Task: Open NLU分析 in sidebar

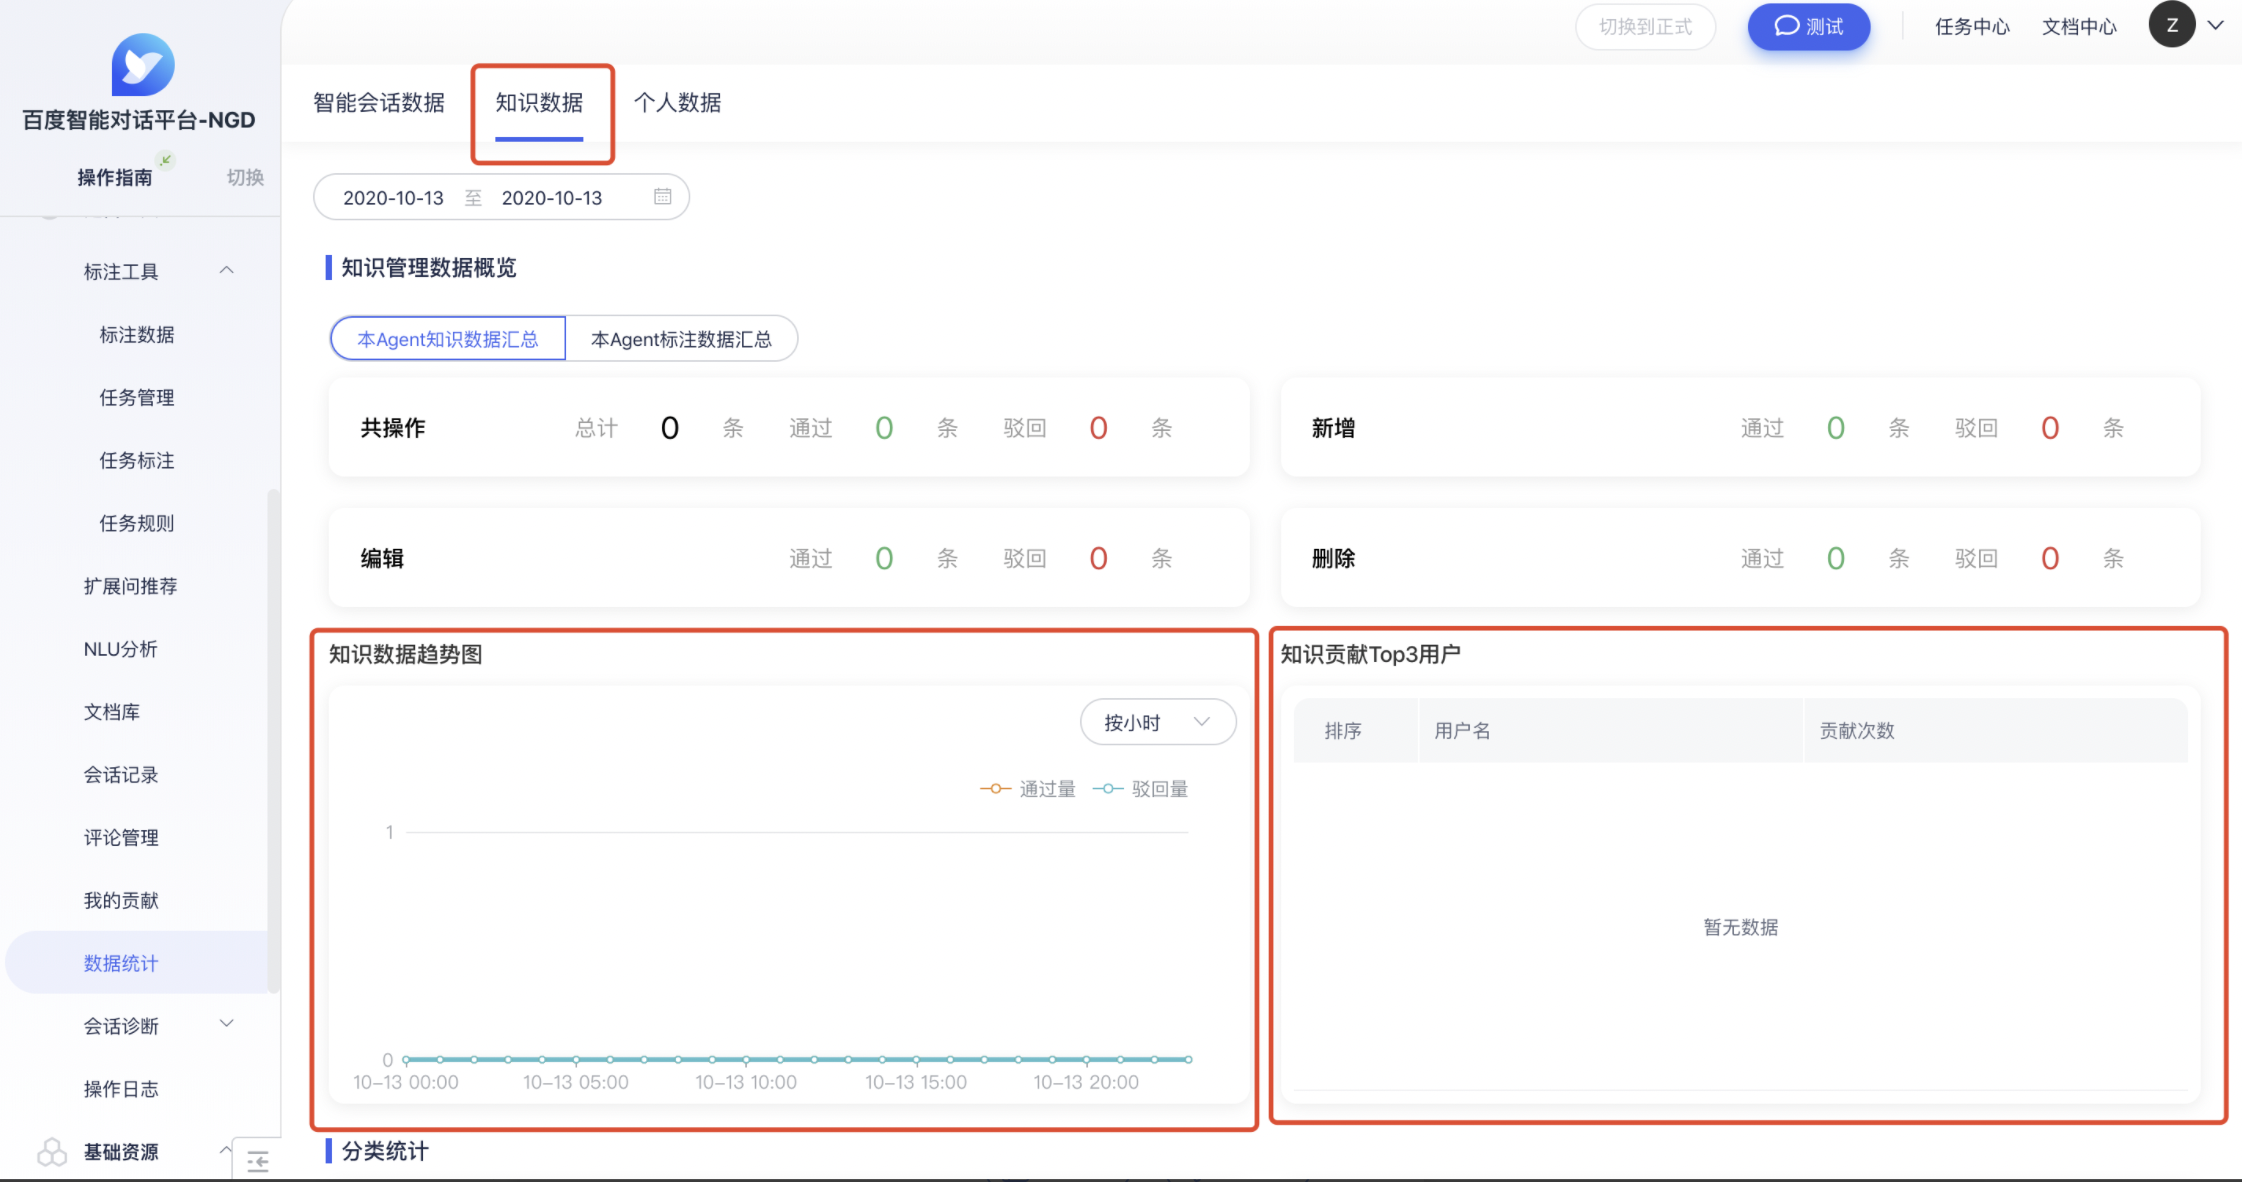Action: [x=120, y=650]
